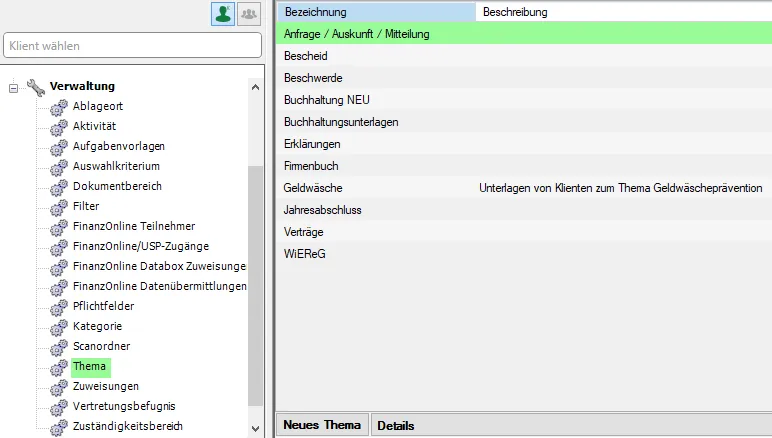
Task: Select the Filter tree item
Action: 86,206
